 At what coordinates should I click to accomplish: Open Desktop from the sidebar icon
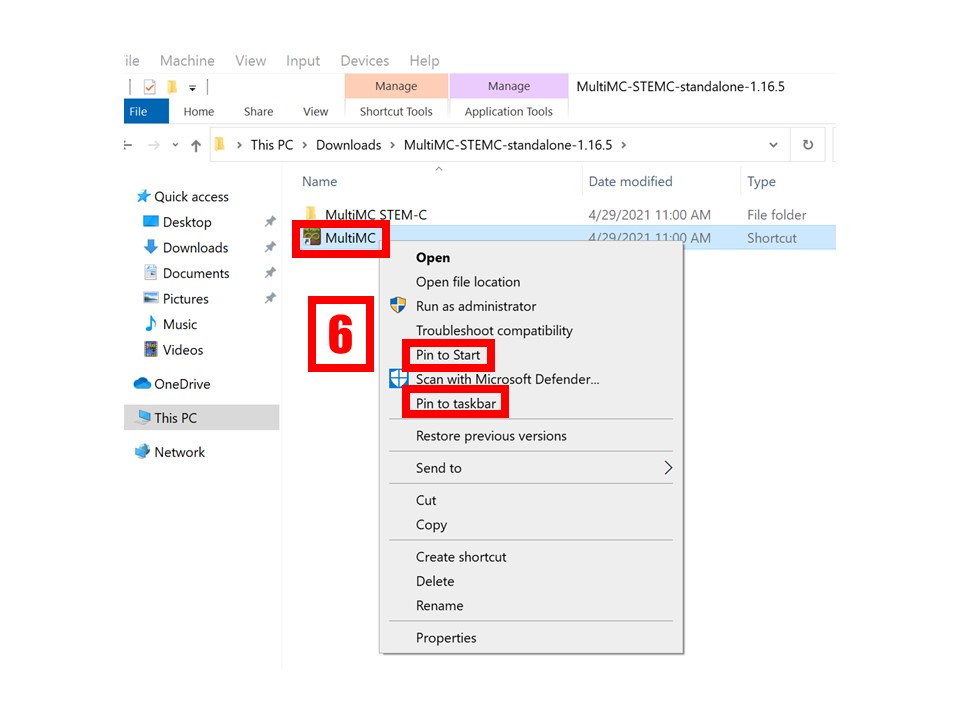point(151,221)
